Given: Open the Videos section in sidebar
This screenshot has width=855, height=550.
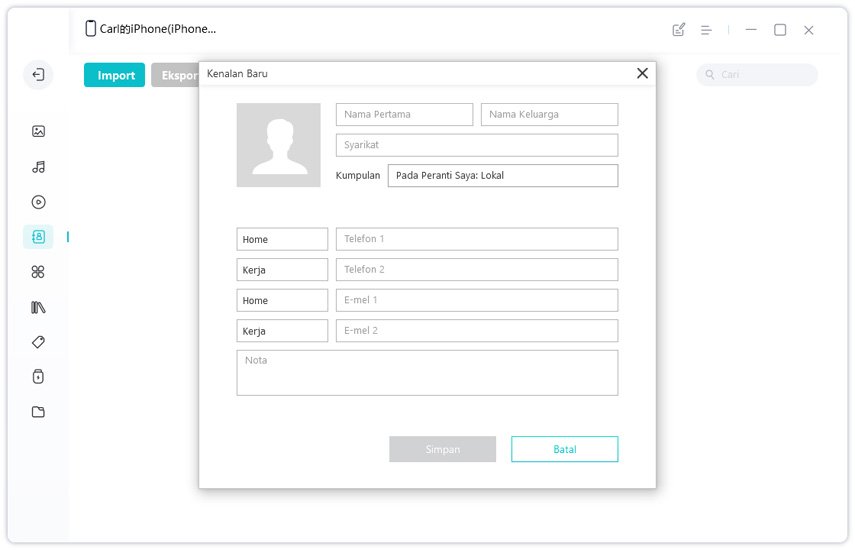Looking at the screenshot, I should [38, 202].
